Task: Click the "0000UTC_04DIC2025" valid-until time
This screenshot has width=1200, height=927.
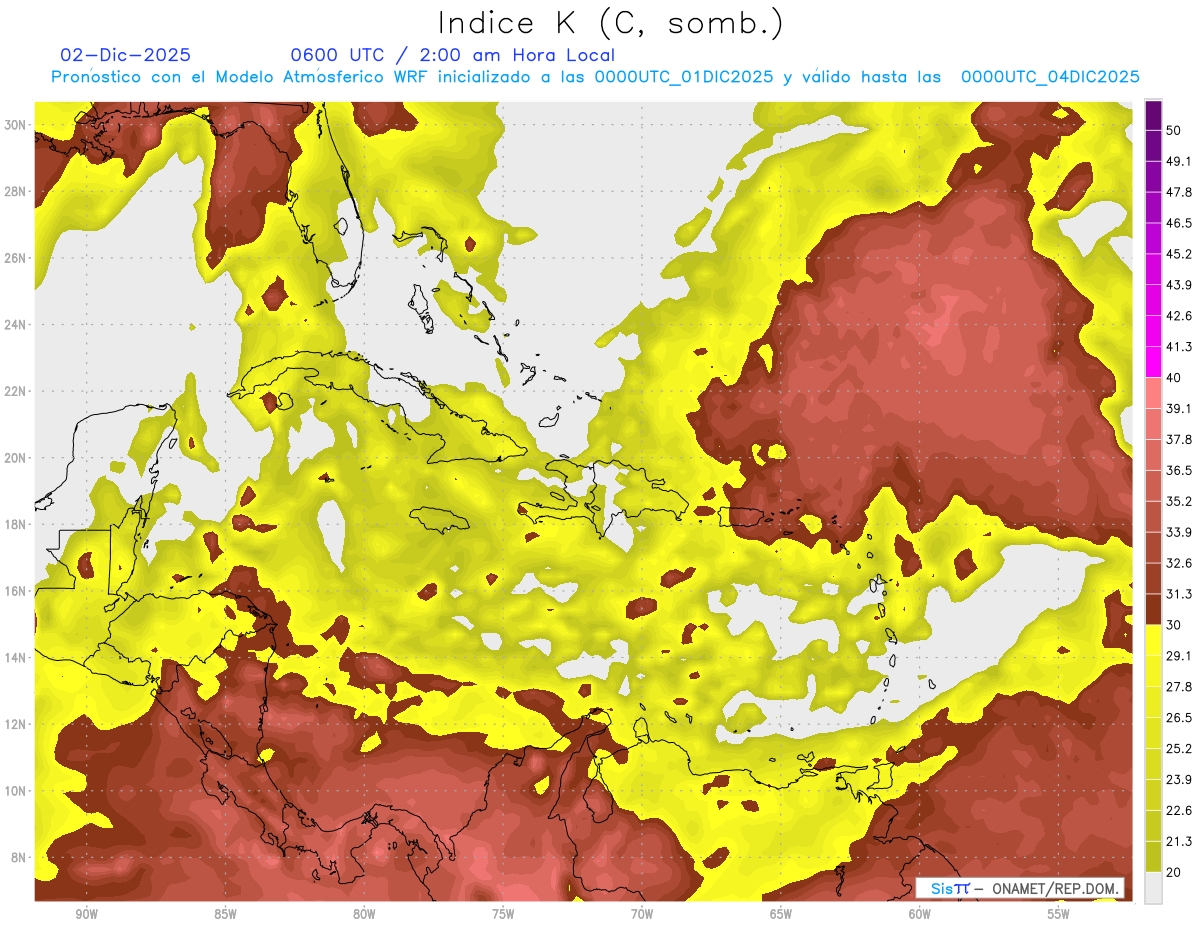Action: (1050, 77)
